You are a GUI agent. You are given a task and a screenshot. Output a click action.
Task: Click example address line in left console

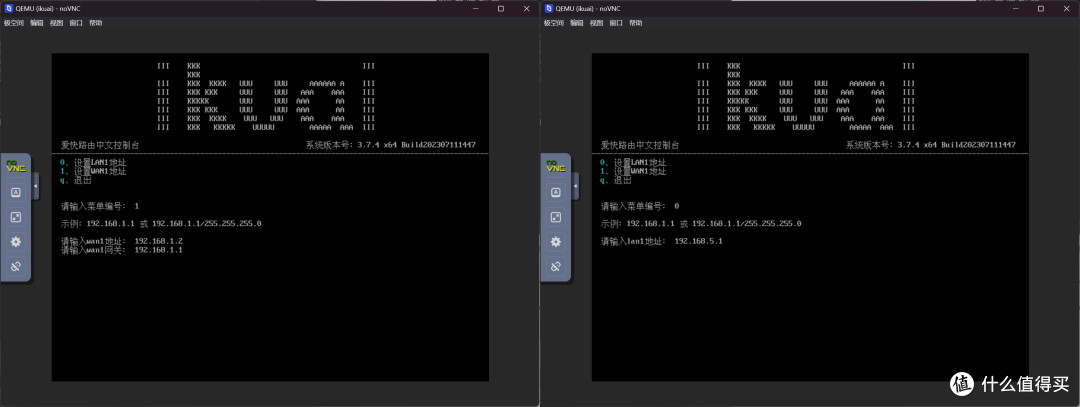point(161,224)
